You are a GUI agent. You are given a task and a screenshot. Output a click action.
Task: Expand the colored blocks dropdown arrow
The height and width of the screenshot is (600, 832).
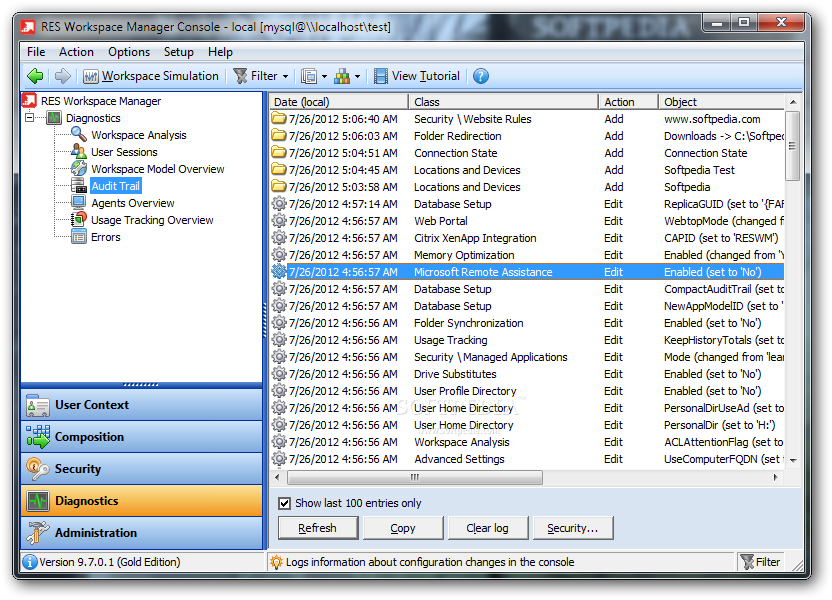point(358,77)
